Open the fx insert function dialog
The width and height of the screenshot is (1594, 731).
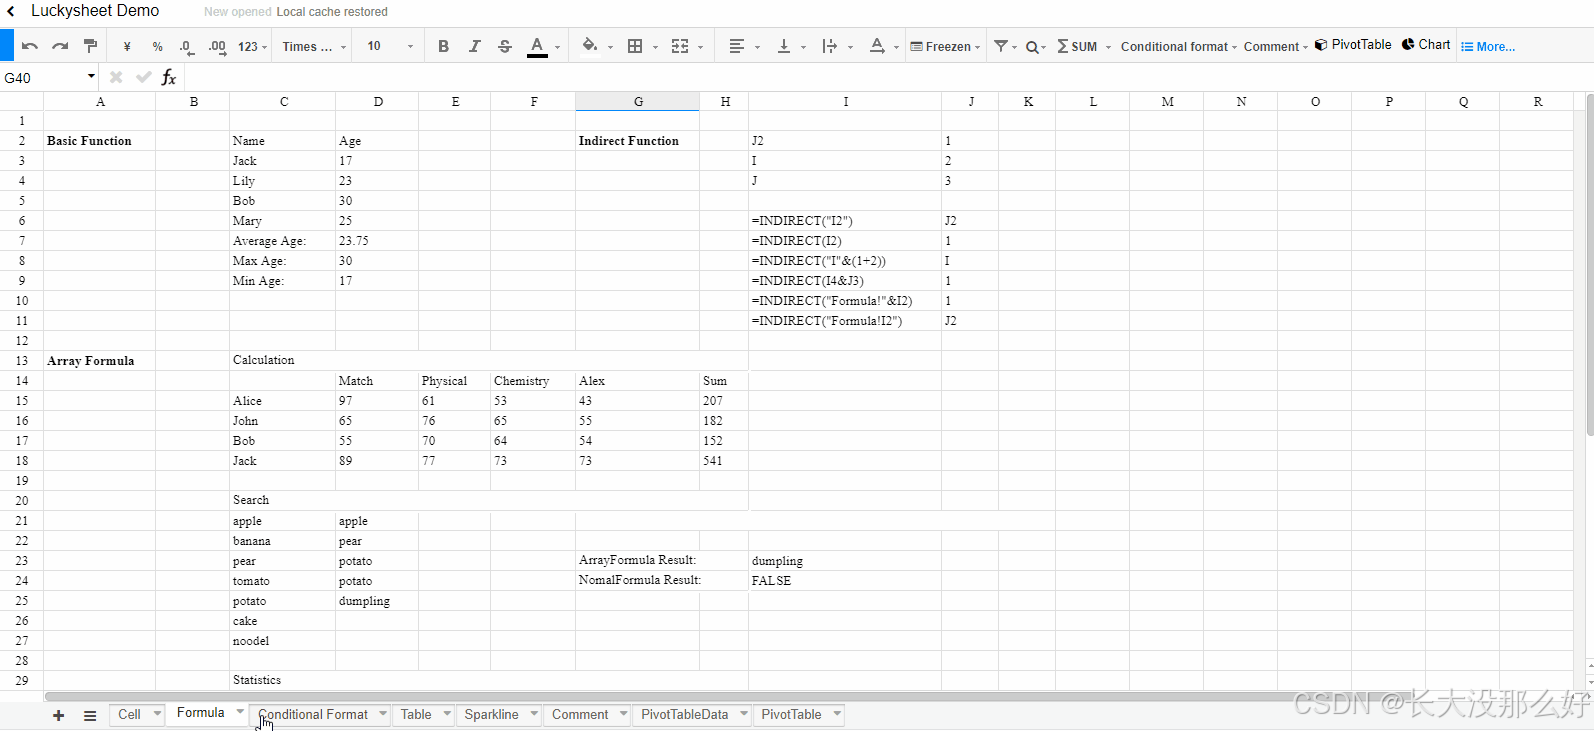169,77
